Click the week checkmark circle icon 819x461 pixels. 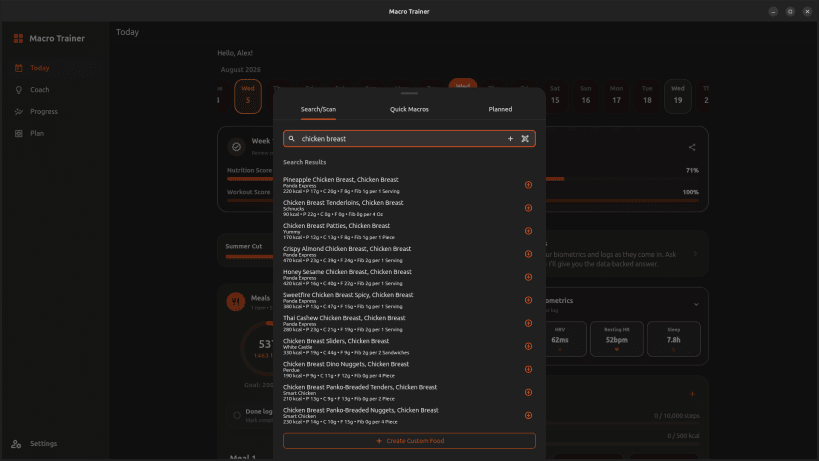[x=236, y=147]
